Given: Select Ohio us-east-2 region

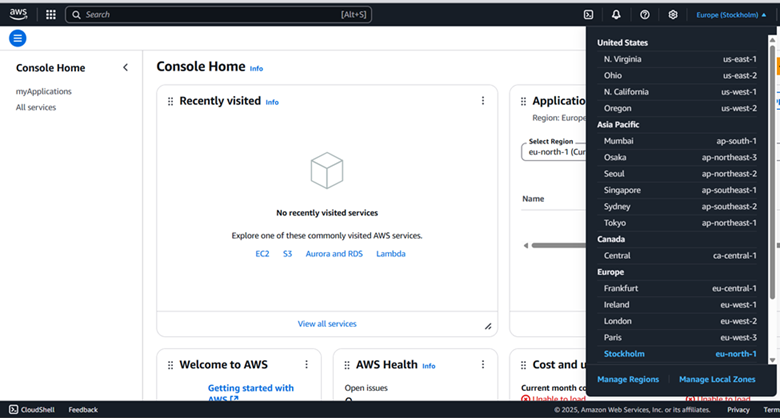Looking at the screenshot, I should [x=677, y=76].
